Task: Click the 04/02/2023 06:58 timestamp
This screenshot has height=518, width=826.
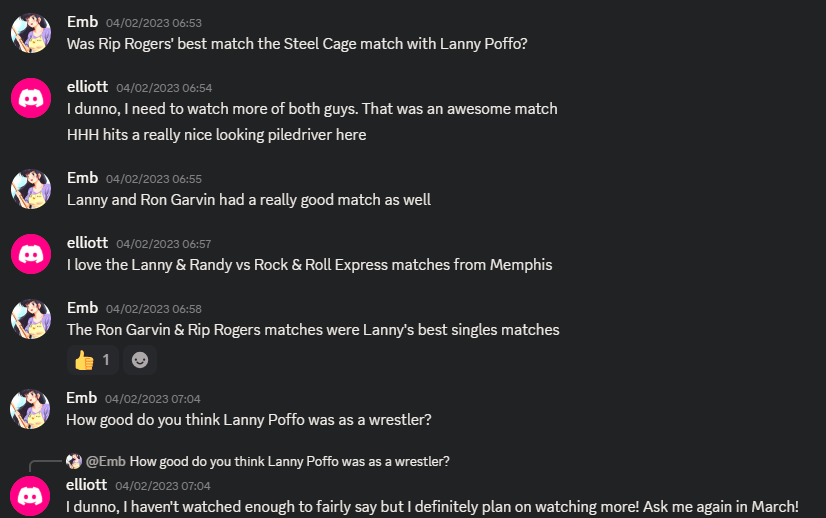Action: [153, 308]
